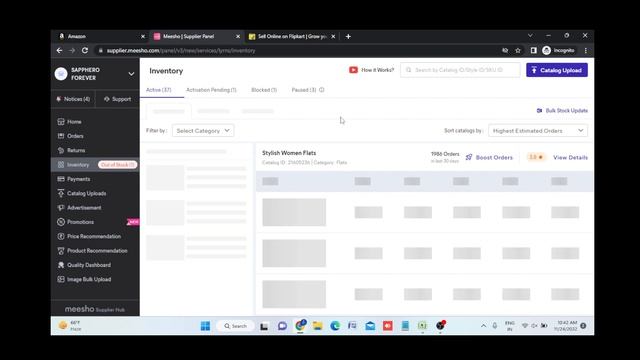Image resolution: width=640 pixels, height=360 pixels.
Task: Click the Stylish Women Flats title
Action: coord(289,153)
